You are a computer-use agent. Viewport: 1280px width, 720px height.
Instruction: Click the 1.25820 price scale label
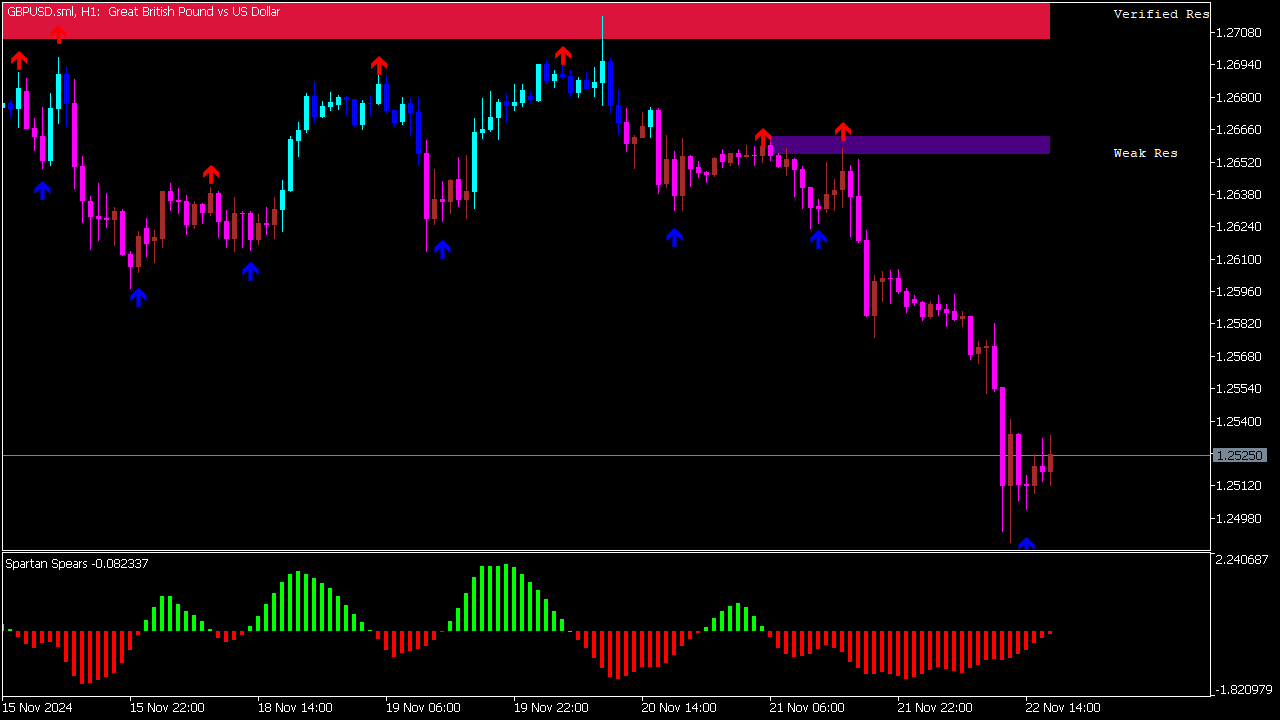pyautogui.click(x=1238, y=324)
